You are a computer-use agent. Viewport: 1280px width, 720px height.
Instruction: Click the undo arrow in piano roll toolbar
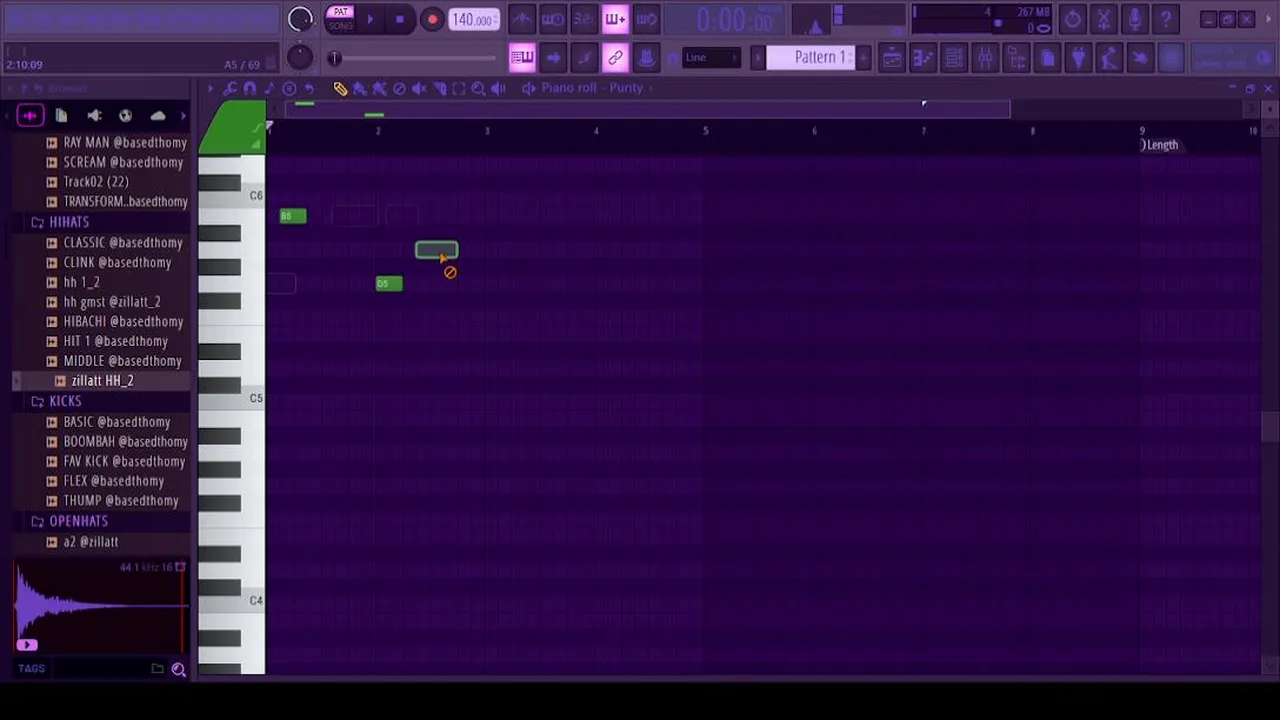[309, 88]
